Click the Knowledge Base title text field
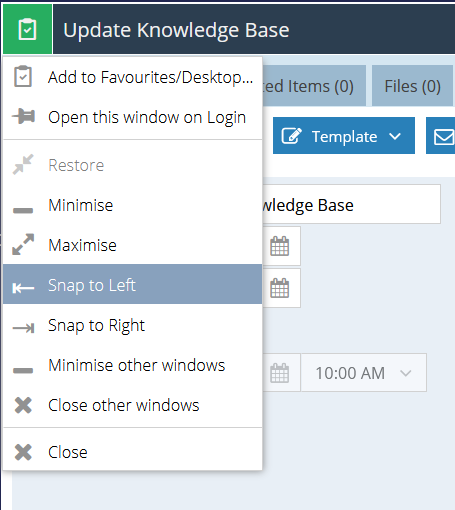The image size is (455, 510). pos(351,204)
